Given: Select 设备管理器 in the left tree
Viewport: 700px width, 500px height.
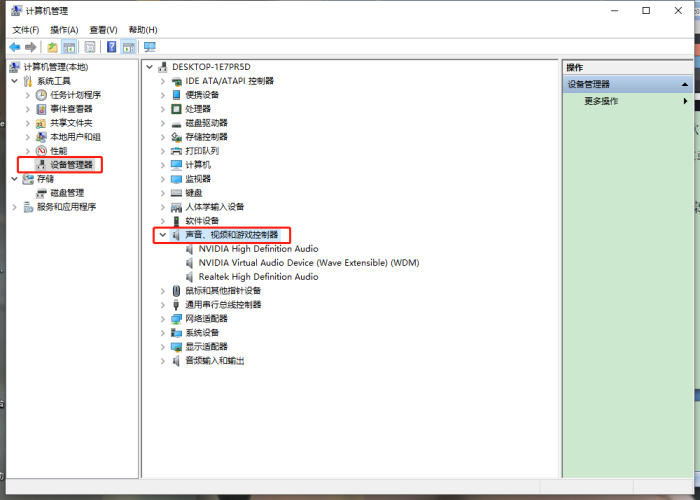Looking at the screenshot, I should pos(71,165).
